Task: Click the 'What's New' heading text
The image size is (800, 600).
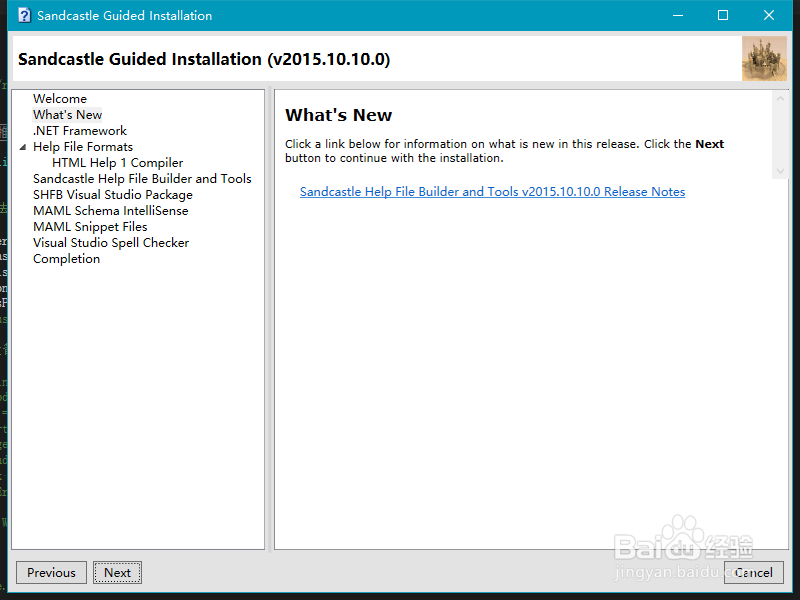Action: click(338, 115)
